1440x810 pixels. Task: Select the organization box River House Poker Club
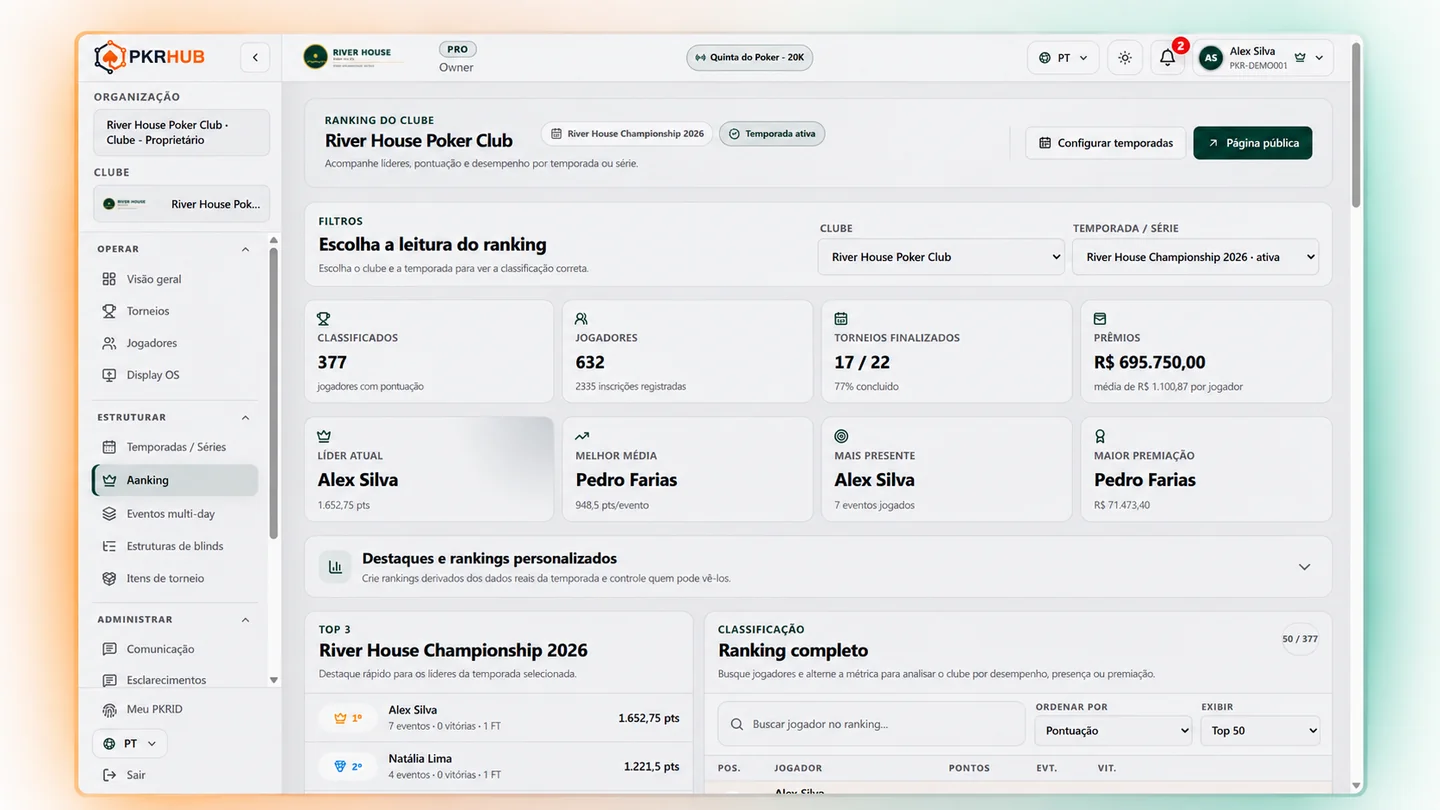[x=182, y=133]
